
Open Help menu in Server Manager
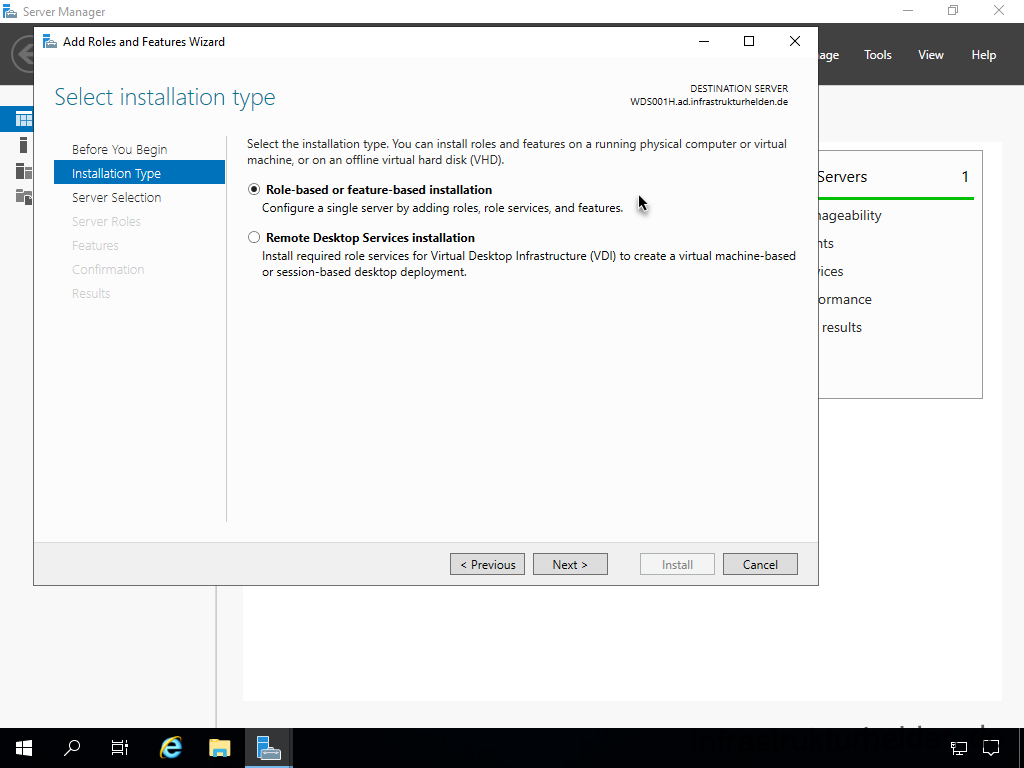(x=984, y=55)
